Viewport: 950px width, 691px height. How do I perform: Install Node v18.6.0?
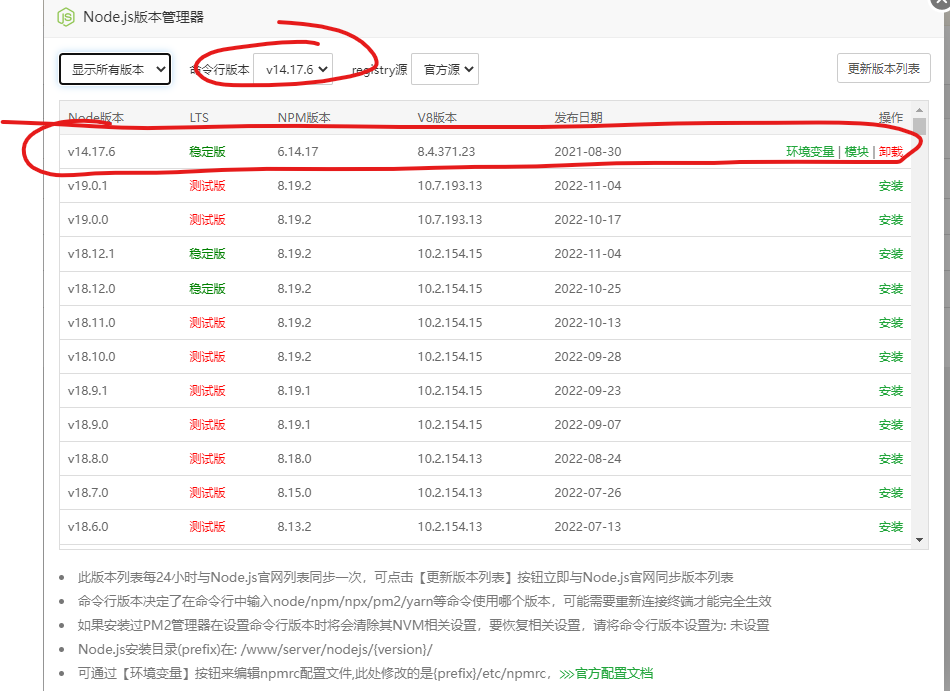(891, 527)
